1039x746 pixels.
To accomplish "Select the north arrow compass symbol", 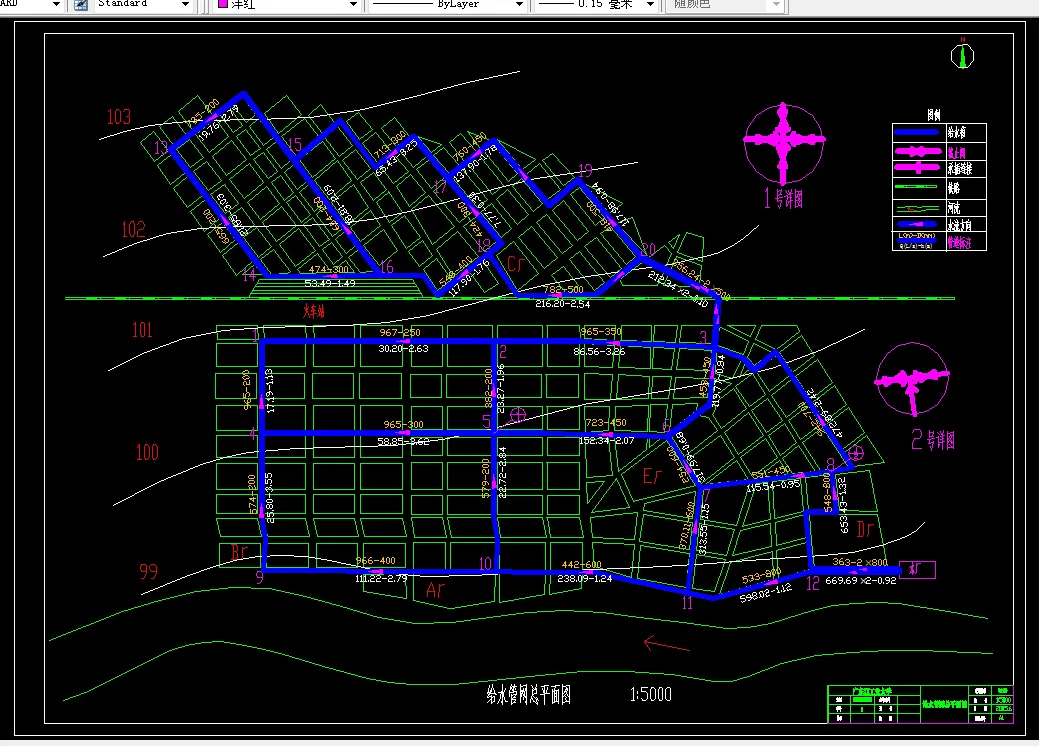I will coord(962,54).
